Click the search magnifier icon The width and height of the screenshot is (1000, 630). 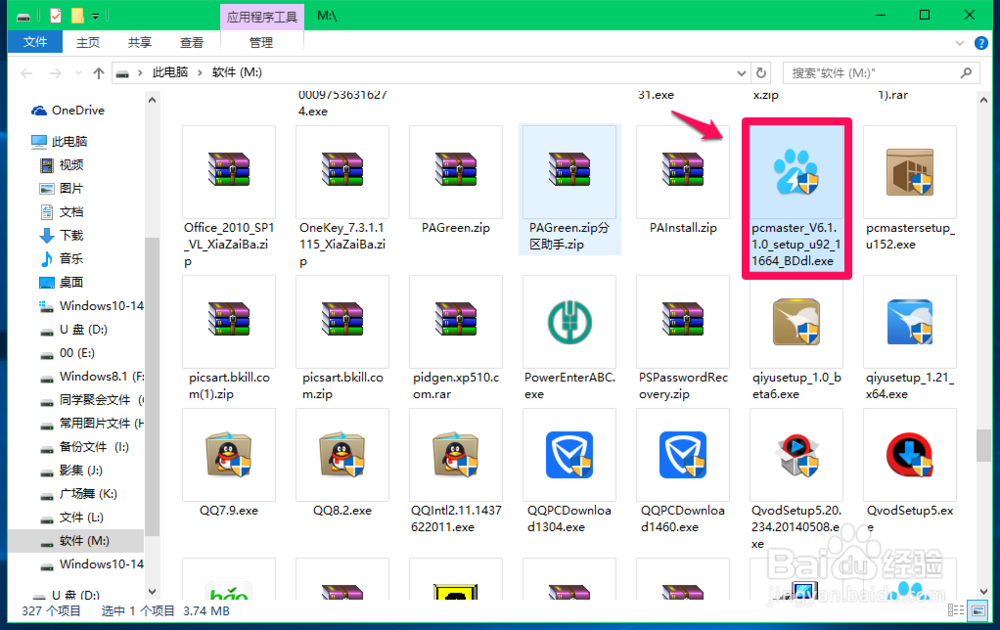[966, 73]
